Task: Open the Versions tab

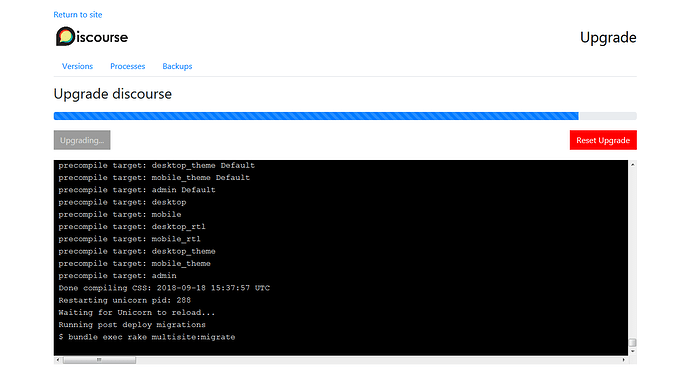Action: coord(77,66)
